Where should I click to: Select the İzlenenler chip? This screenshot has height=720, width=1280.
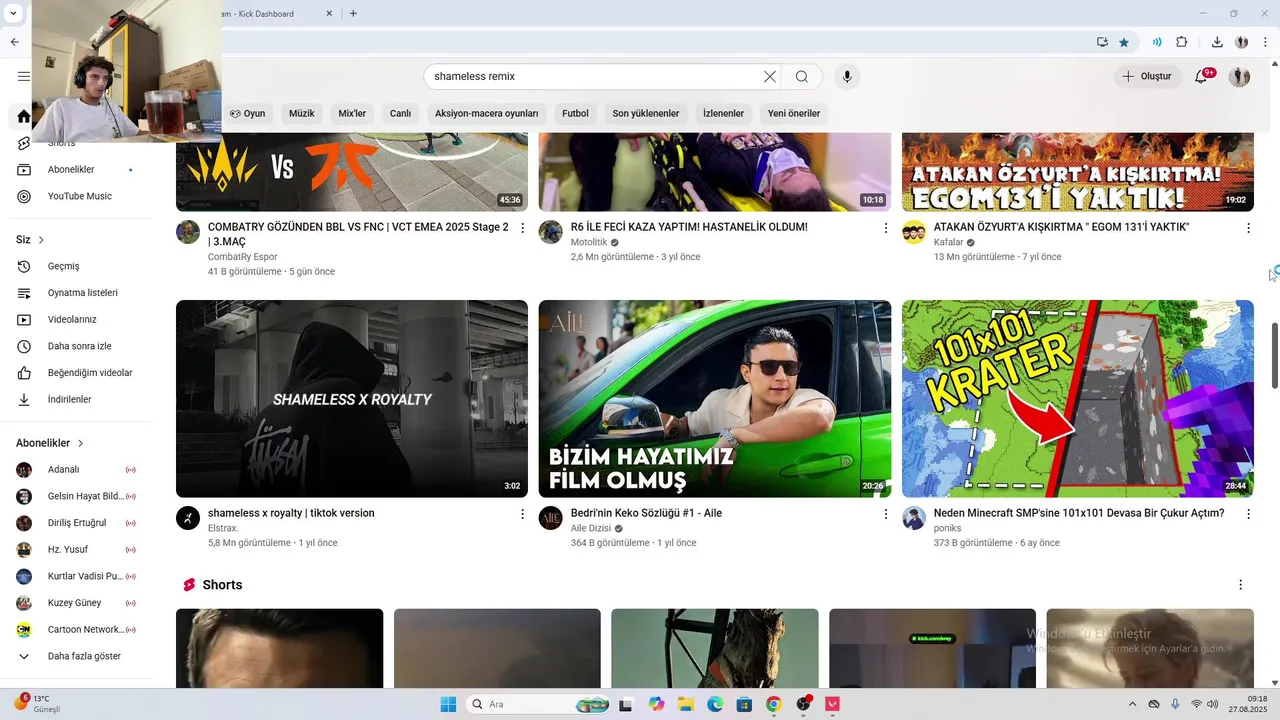coord(723,113)
